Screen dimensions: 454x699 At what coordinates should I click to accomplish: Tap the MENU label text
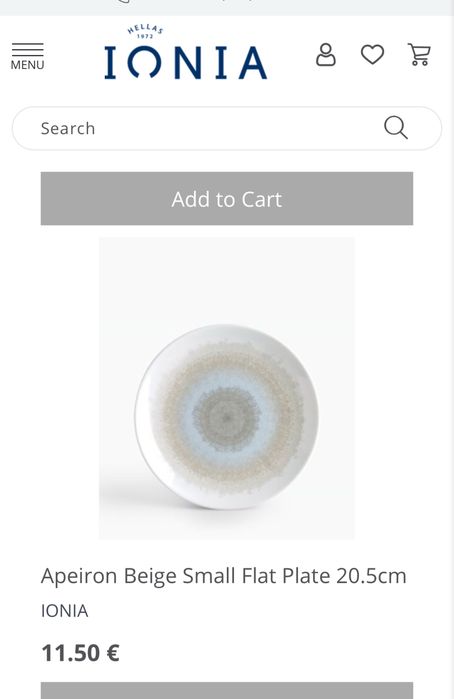point(27,65)
